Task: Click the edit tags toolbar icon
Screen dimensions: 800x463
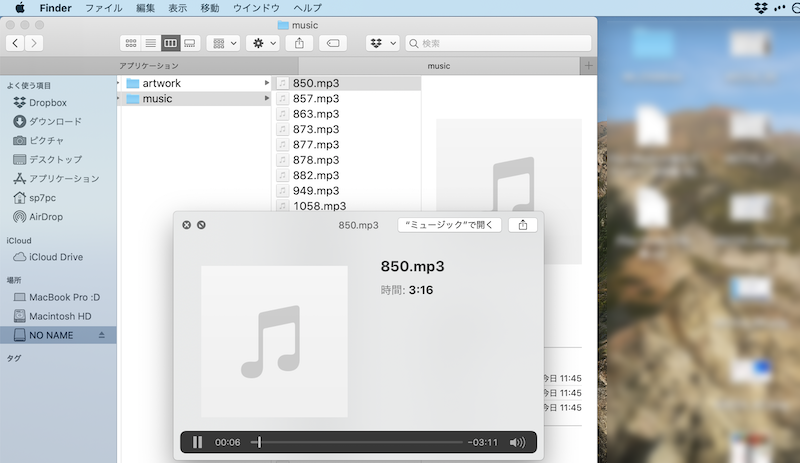Action: 333,43
